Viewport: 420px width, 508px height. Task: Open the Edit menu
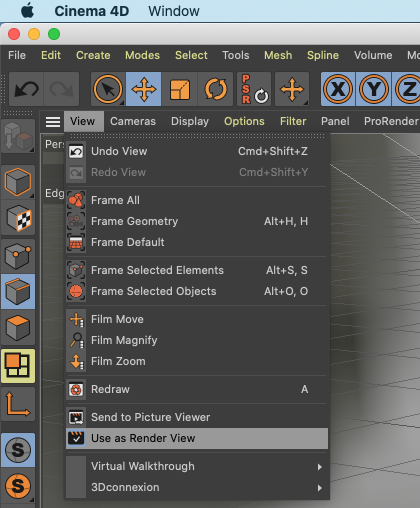pyautogui.click(x=51, y=55)
